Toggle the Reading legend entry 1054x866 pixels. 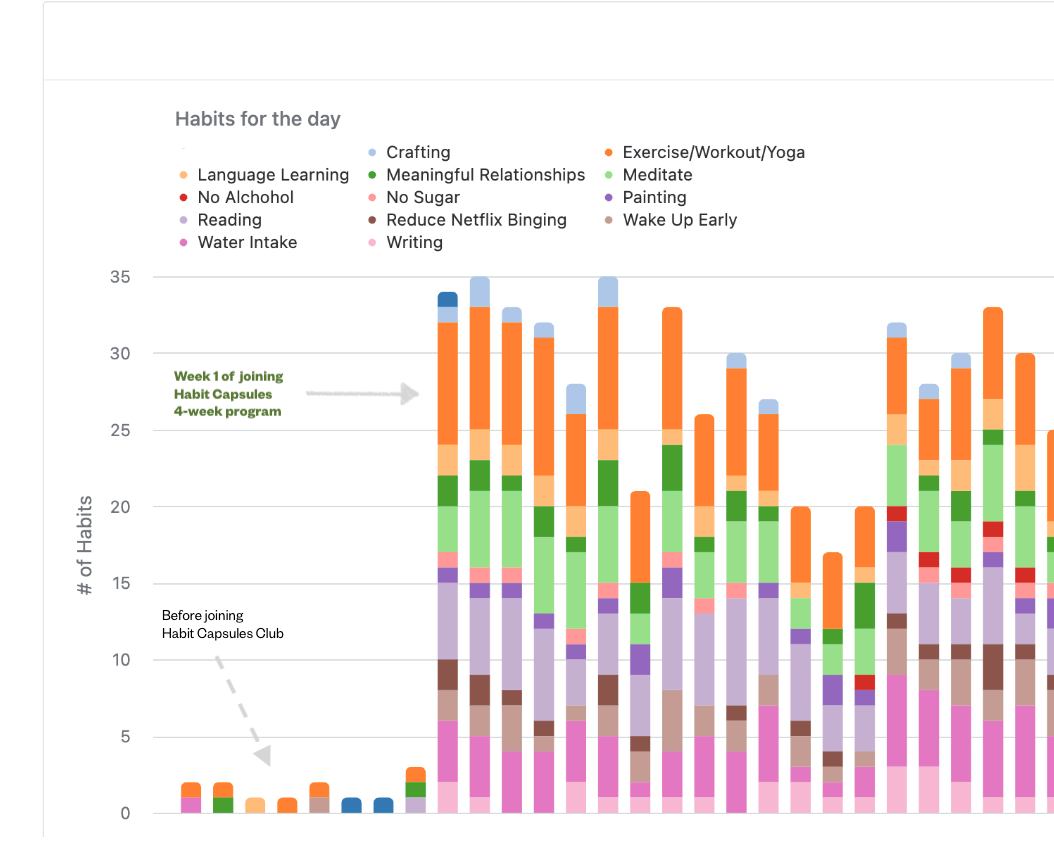click(x=220, y=220)
